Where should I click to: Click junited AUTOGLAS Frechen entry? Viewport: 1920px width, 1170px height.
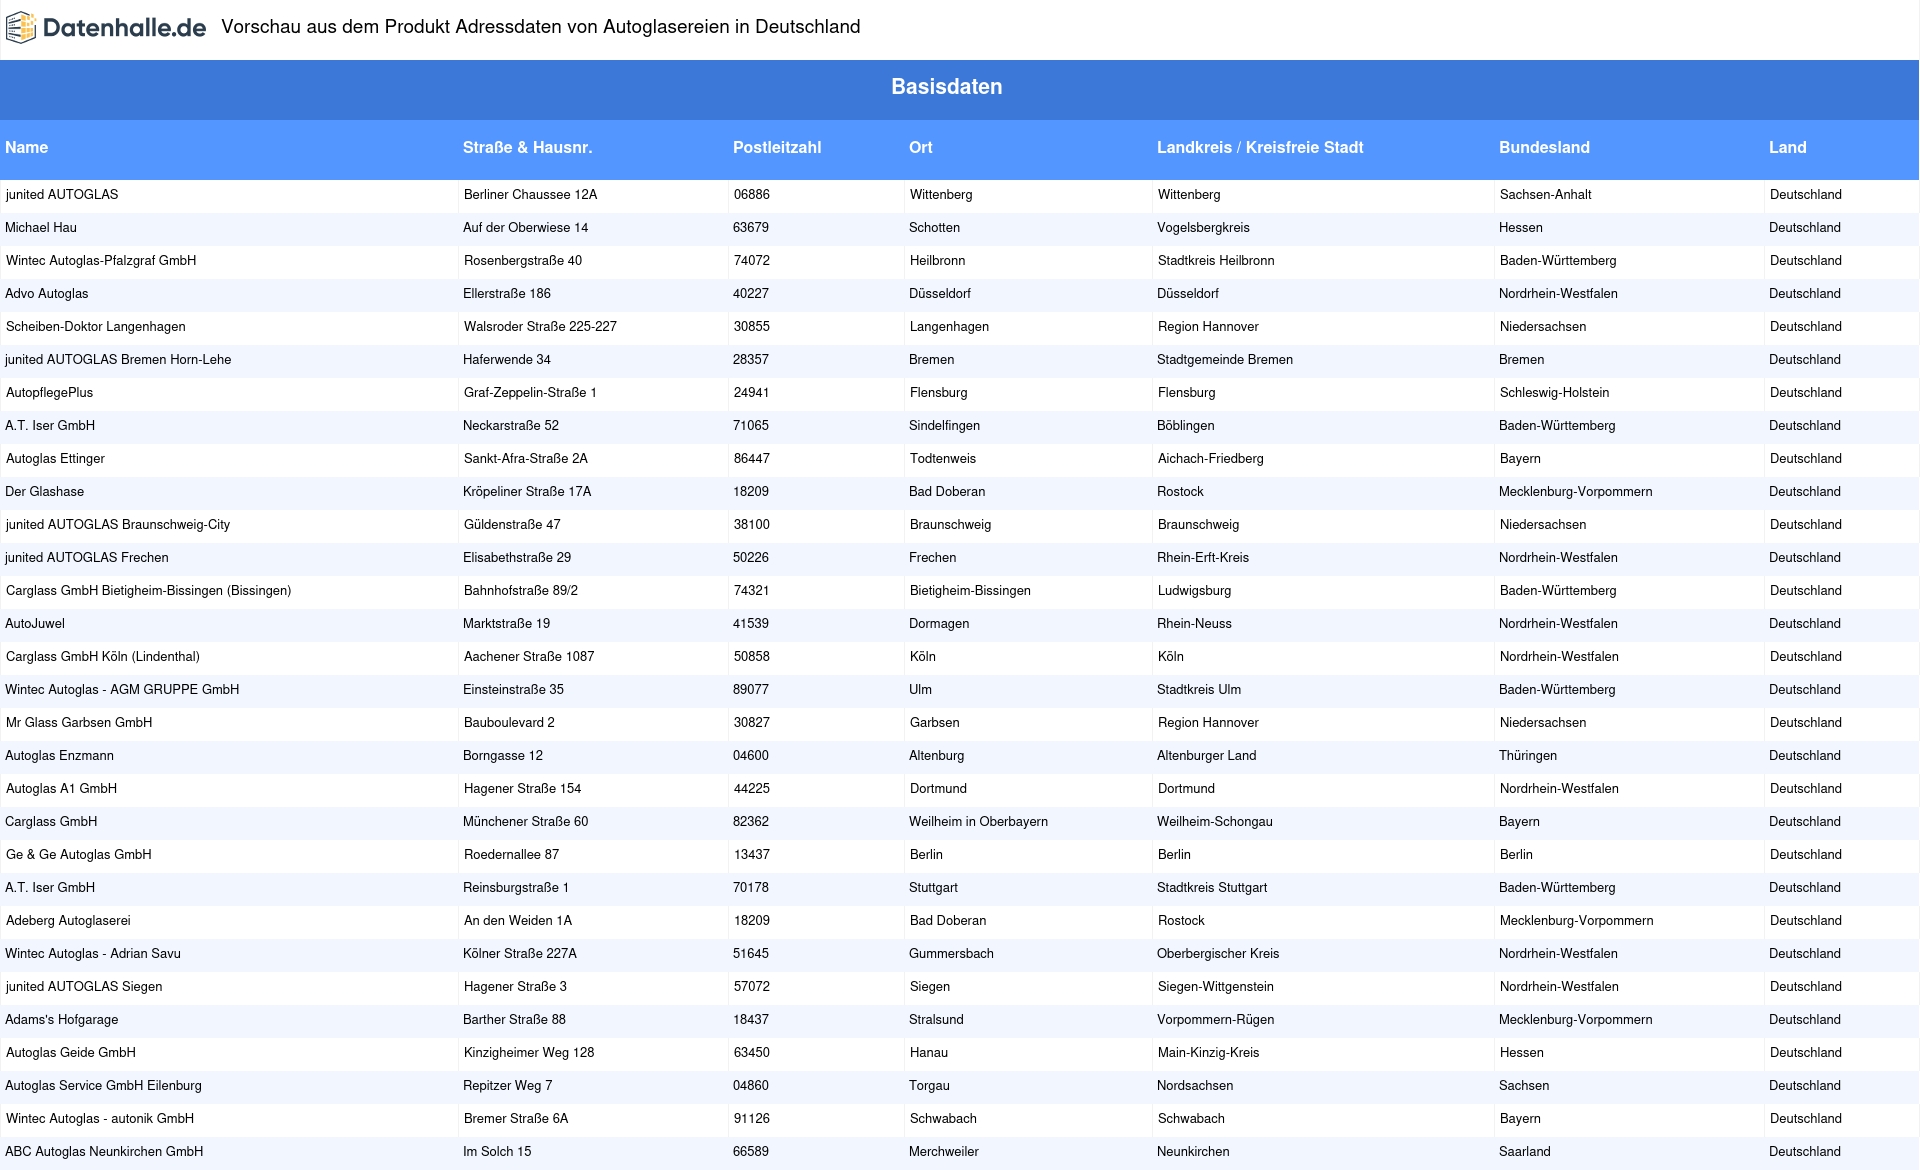[x=87, y=558]
